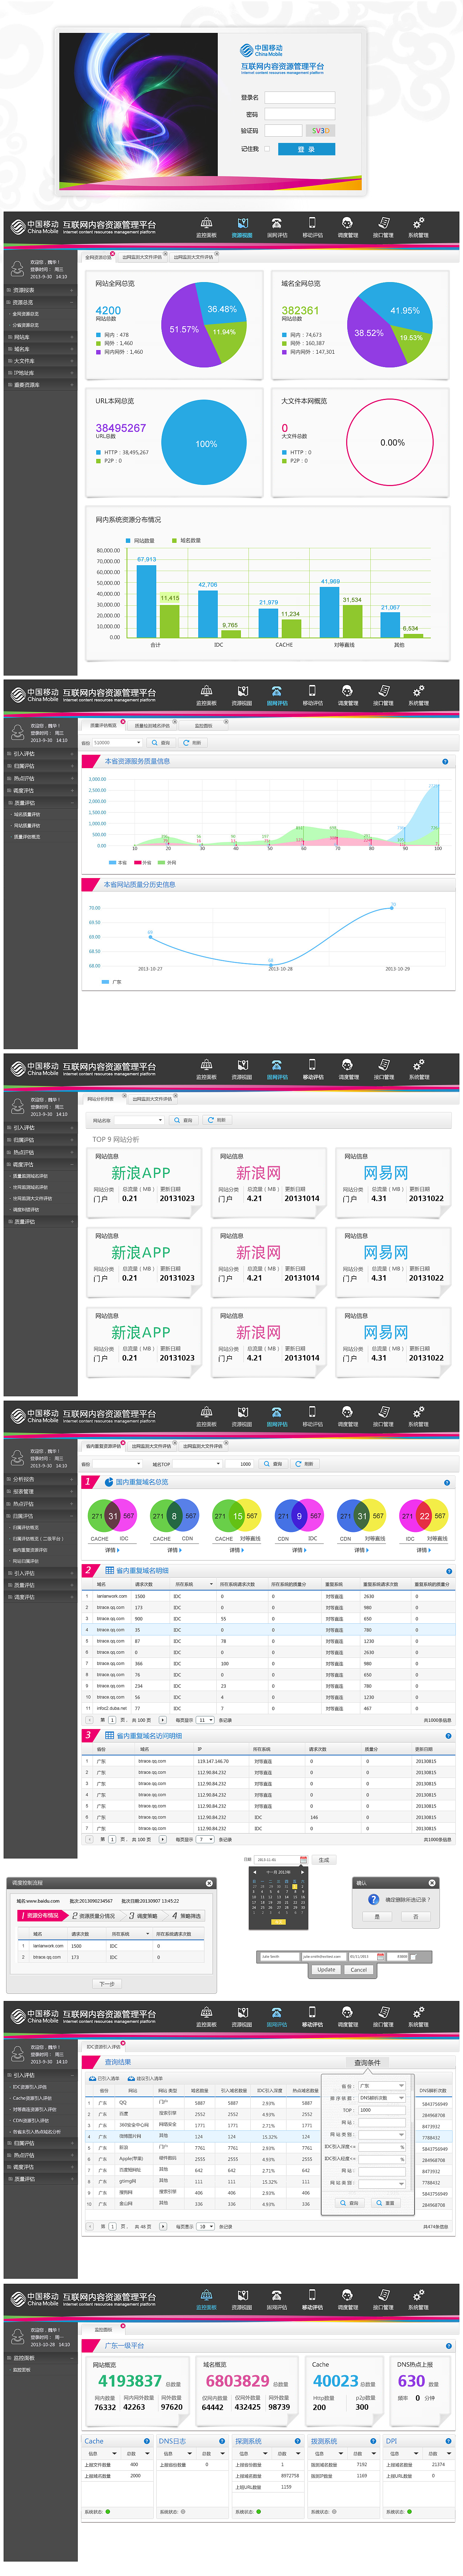
Task: Expand IP地址库 in the sidebar
Action: pos(40,373)
